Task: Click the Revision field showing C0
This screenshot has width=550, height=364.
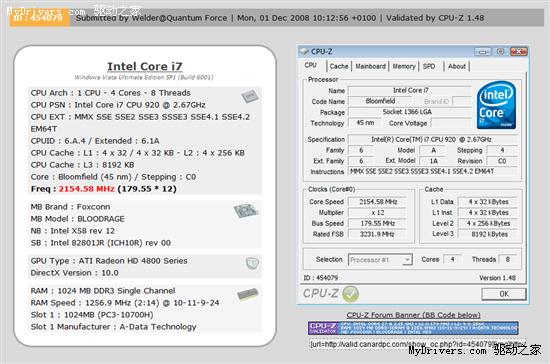Action: click(x=502, y=161)
